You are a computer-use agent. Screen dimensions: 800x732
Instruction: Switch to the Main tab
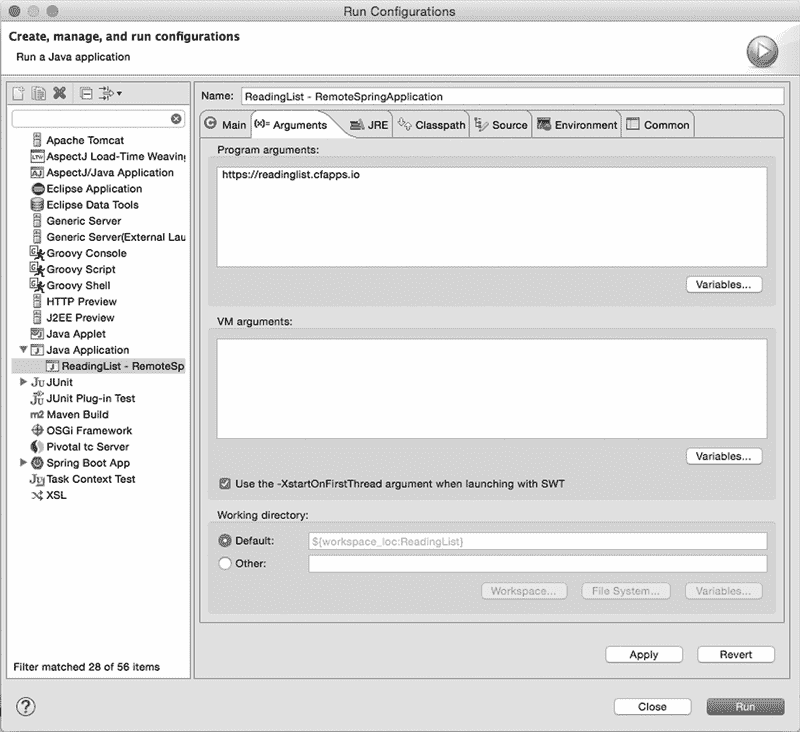225,125
